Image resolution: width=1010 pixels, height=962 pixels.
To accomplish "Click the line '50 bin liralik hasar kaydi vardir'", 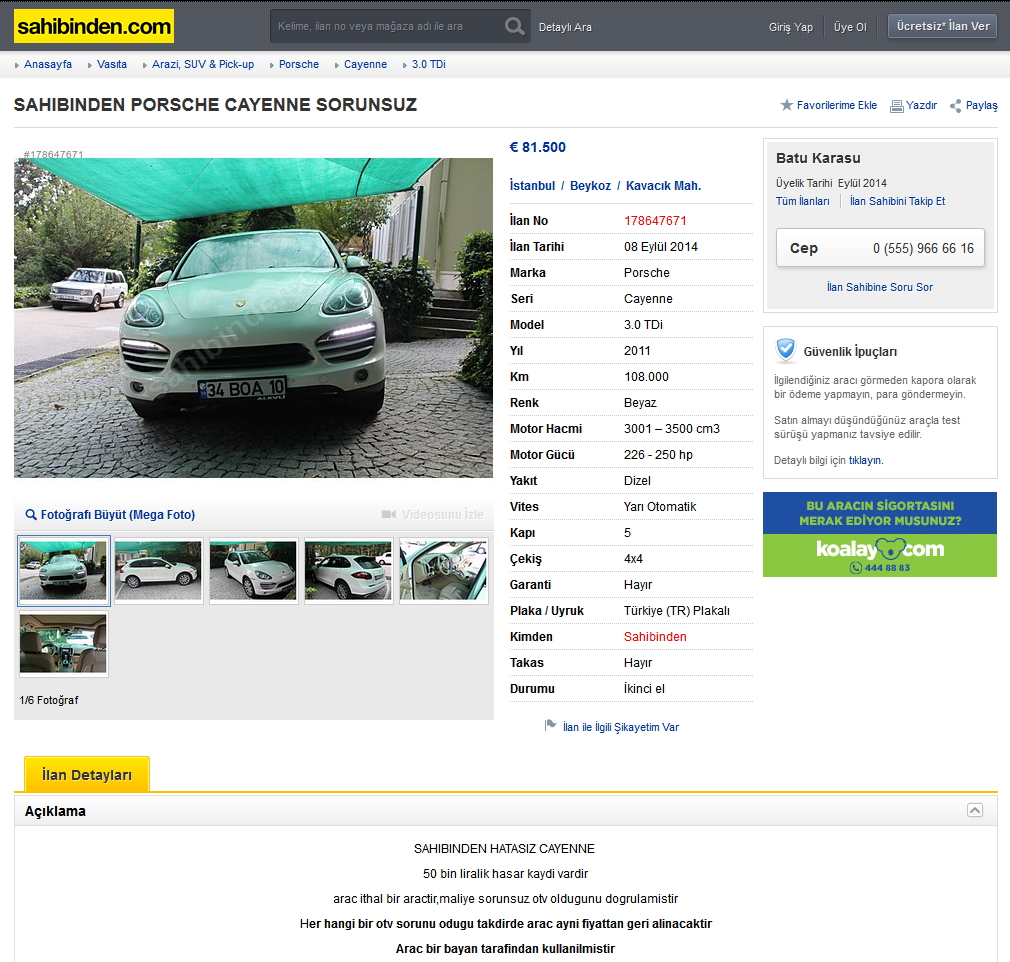I will point(505,874).
